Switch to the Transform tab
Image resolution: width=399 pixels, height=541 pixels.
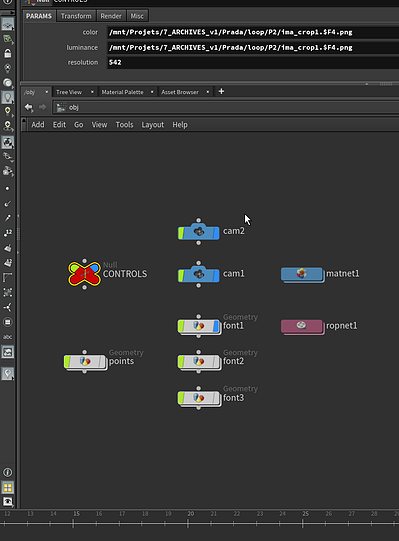[76, 16]
